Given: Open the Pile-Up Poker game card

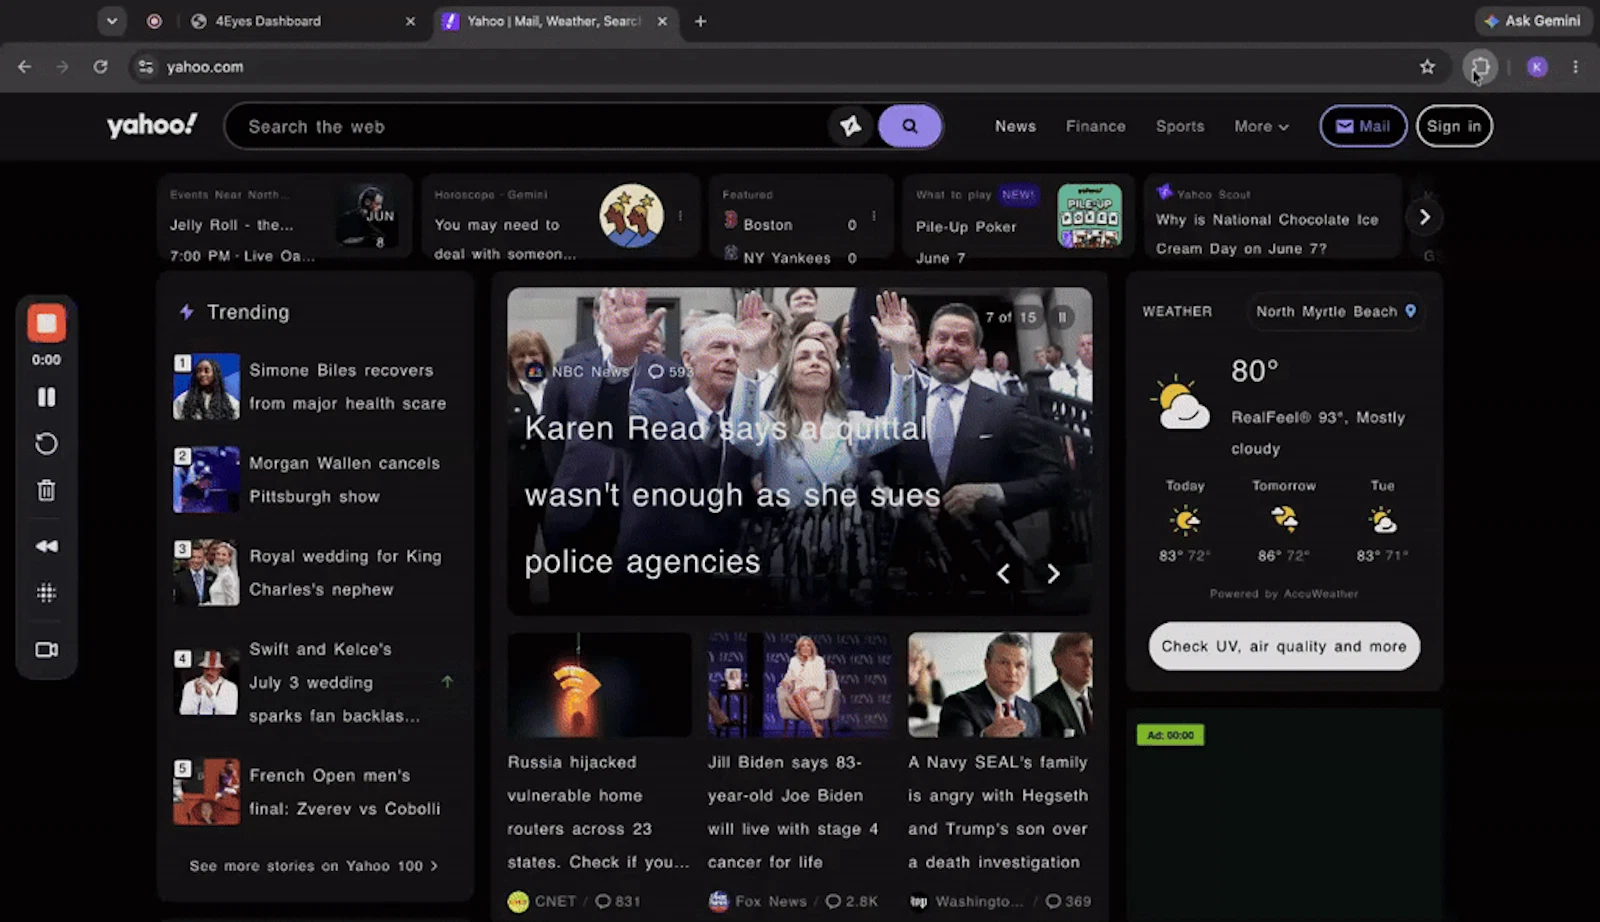Looking at the screenshot, I should (x=1019, y=217).
